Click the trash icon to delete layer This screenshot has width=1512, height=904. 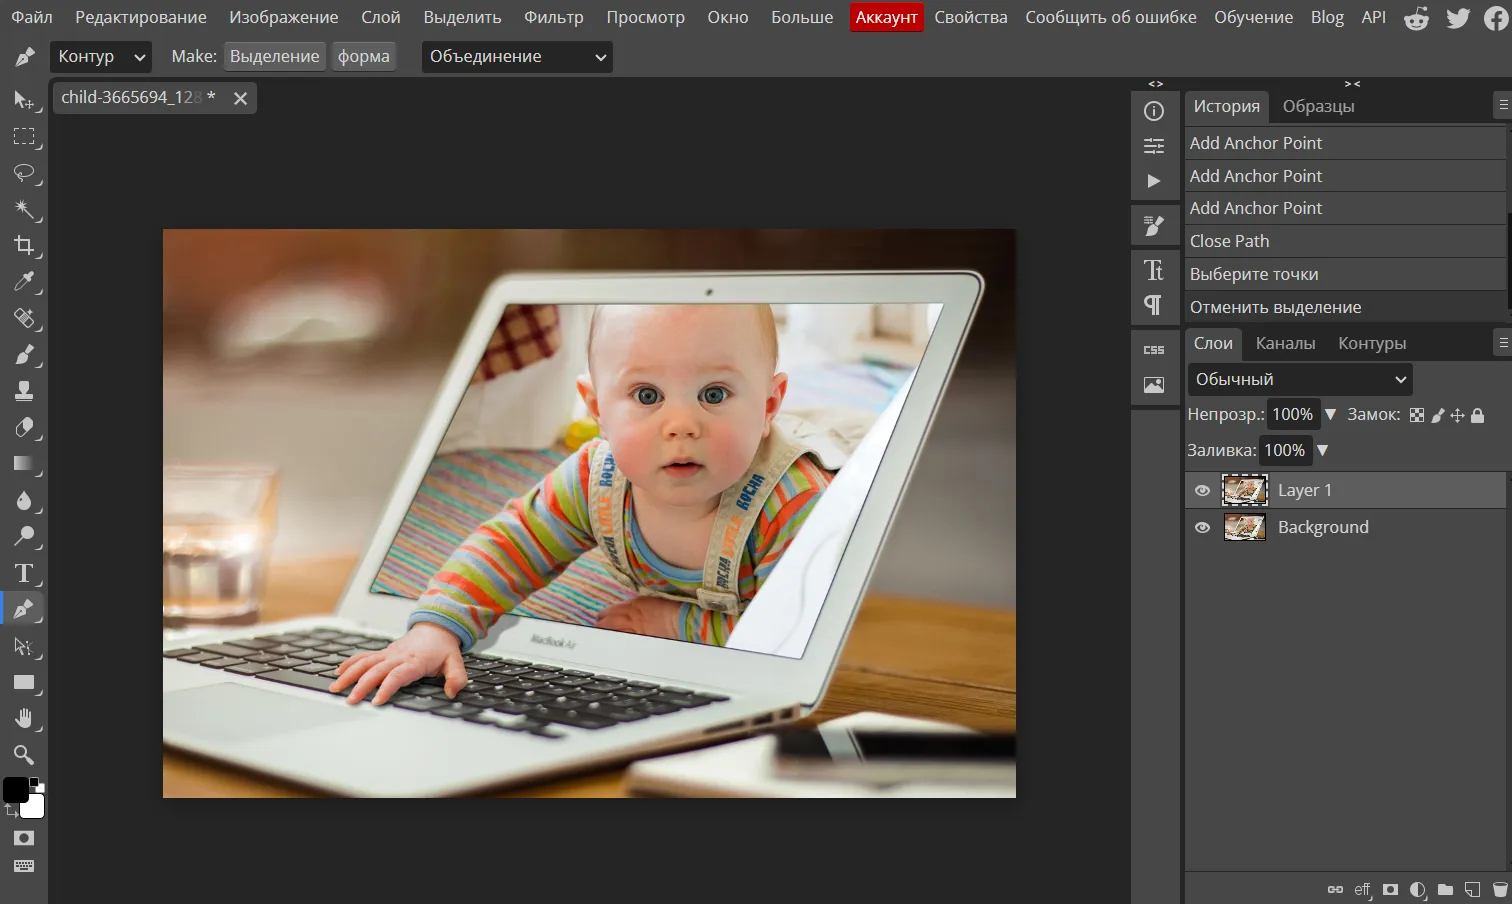(x=1499, y=889)
